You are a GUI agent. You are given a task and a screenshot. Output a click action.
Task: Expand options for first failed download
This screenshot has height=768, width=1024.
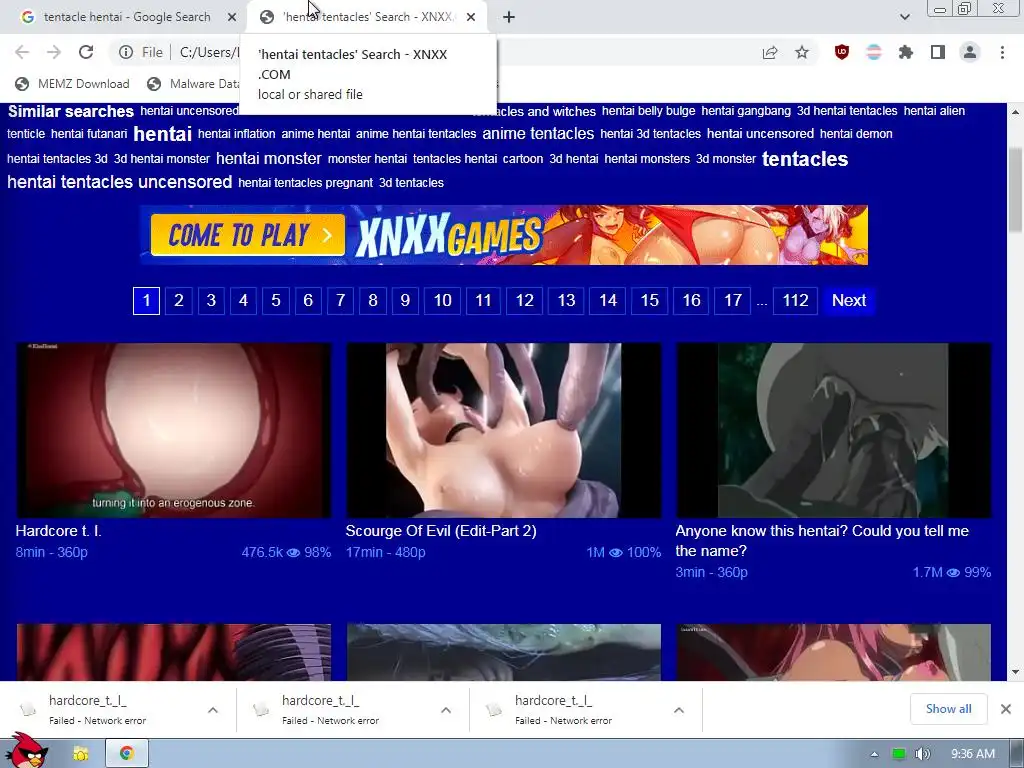213,710
